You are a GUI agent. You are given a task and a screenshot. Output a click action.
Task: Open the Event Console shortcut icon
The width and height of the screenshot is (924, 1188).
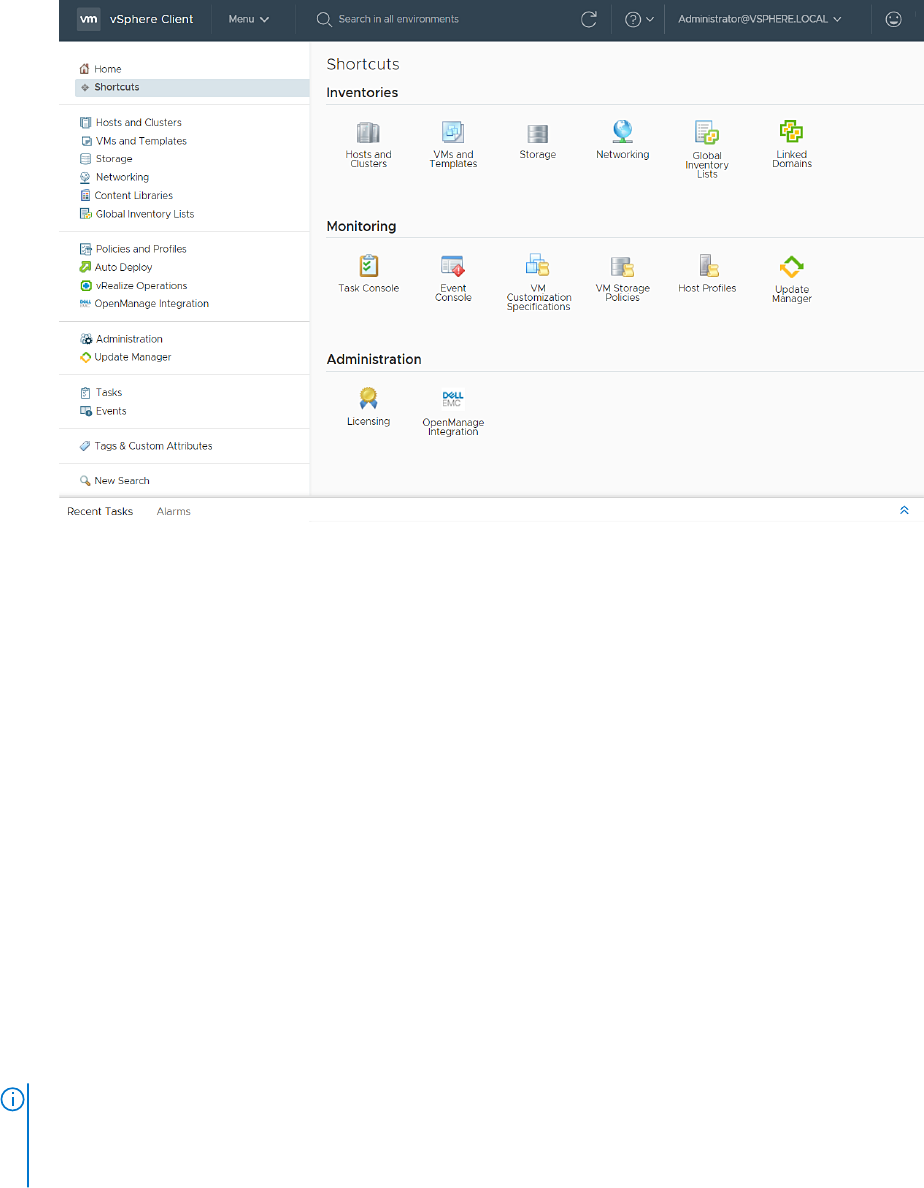(x=453, y=266)
